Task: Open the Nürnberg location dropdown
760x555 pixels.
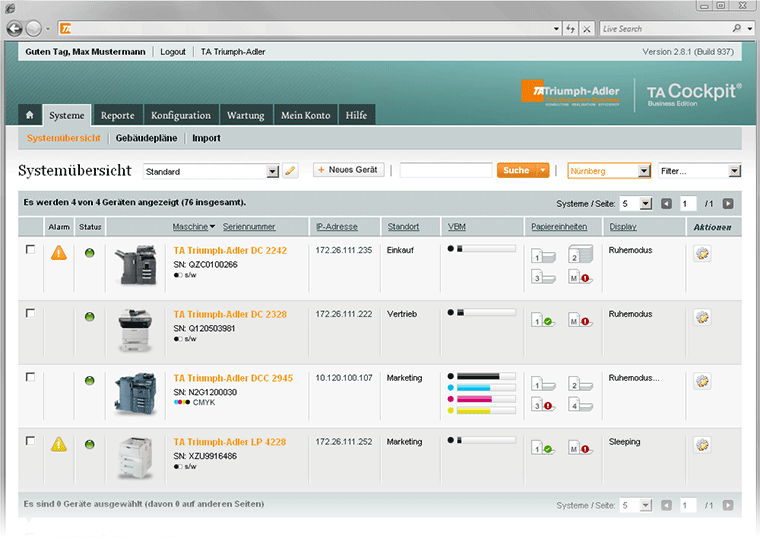Action: (644, 171)
